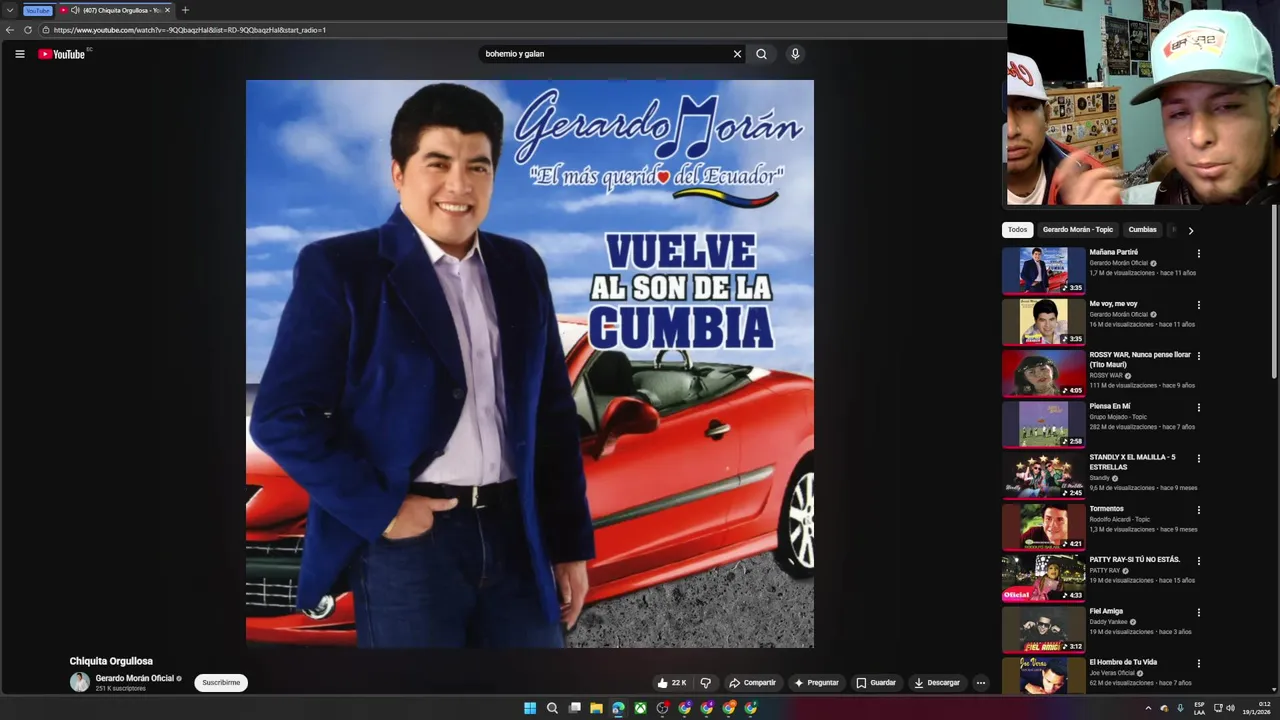Select the Gerardo Morán - Topic chip
The image size is (1280, 720).
click(x=1077, y=230)
